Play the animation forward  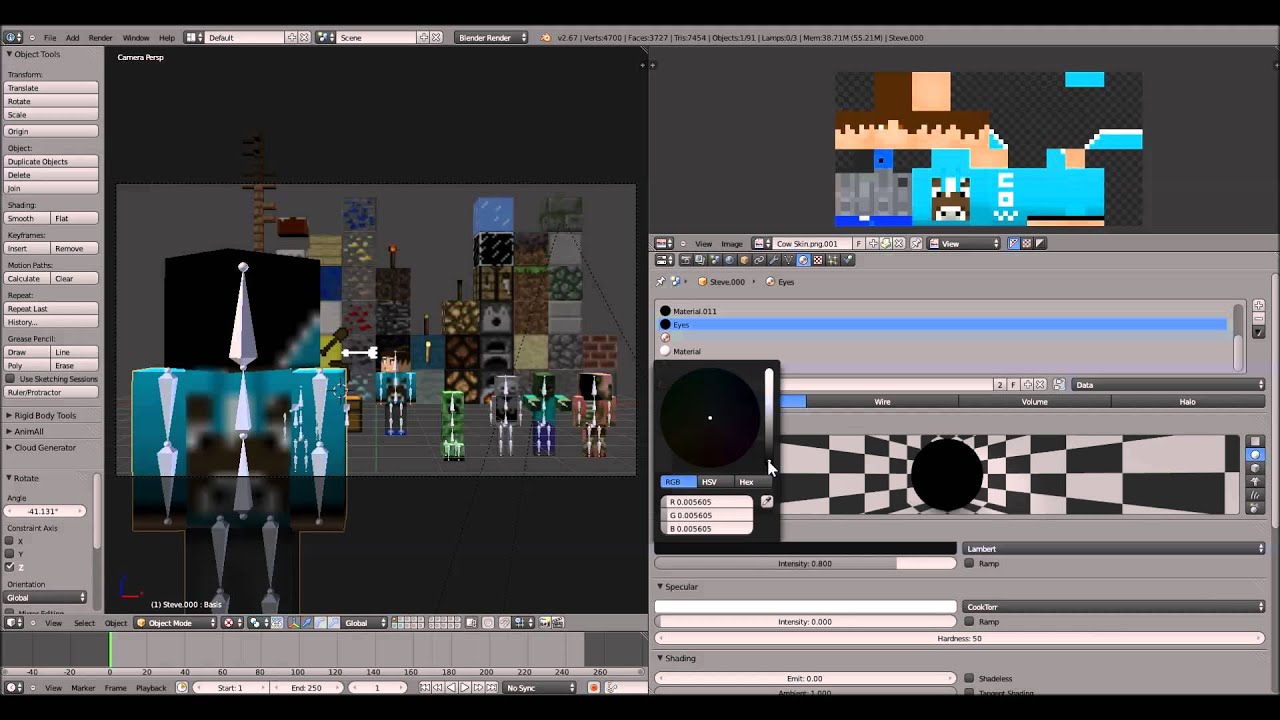(x=464, y=688)
